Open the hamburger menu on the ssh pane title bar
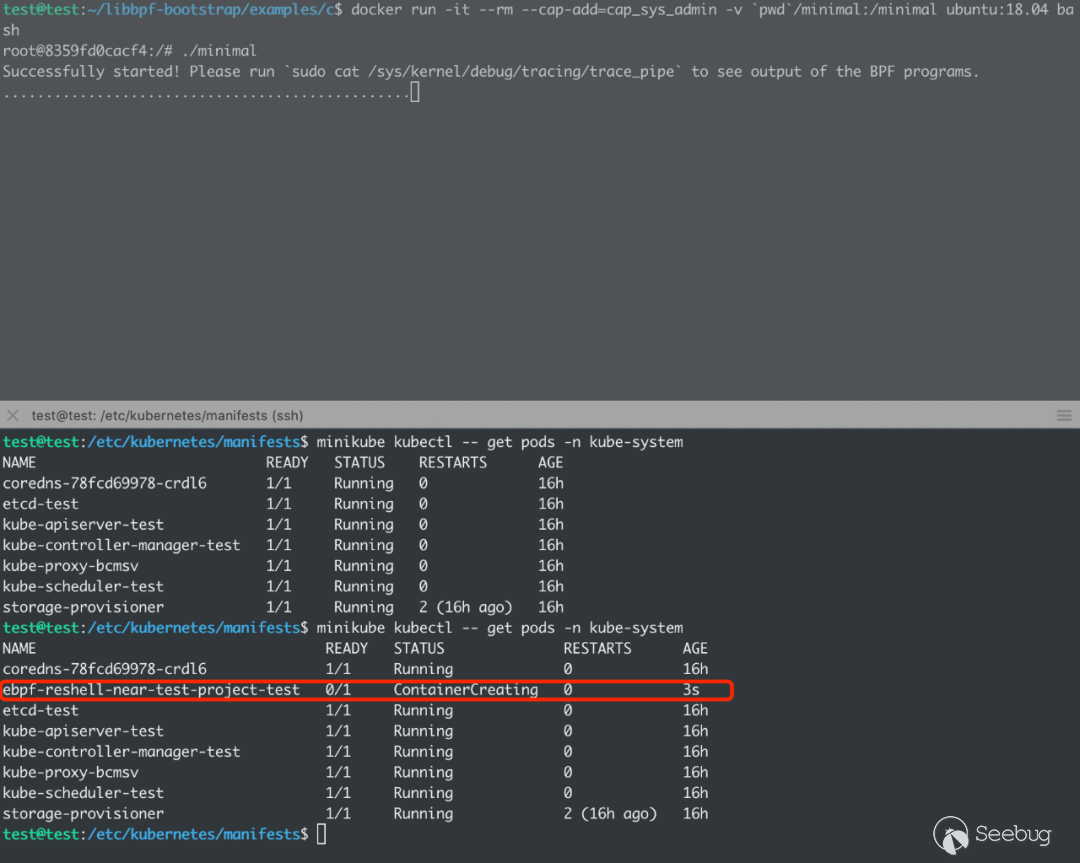The height and width of the screenshot is (863, 1080). [1063, 415]
